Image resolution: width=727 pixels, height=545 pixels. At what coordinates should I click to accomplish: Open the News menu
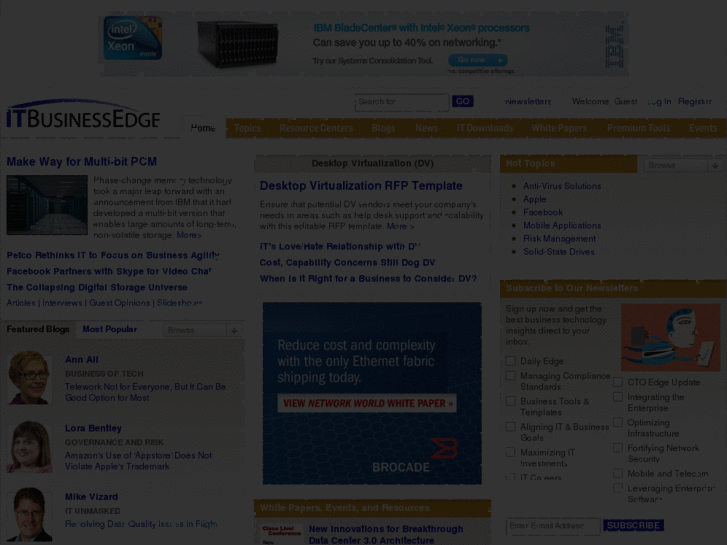tap(427, 128)
